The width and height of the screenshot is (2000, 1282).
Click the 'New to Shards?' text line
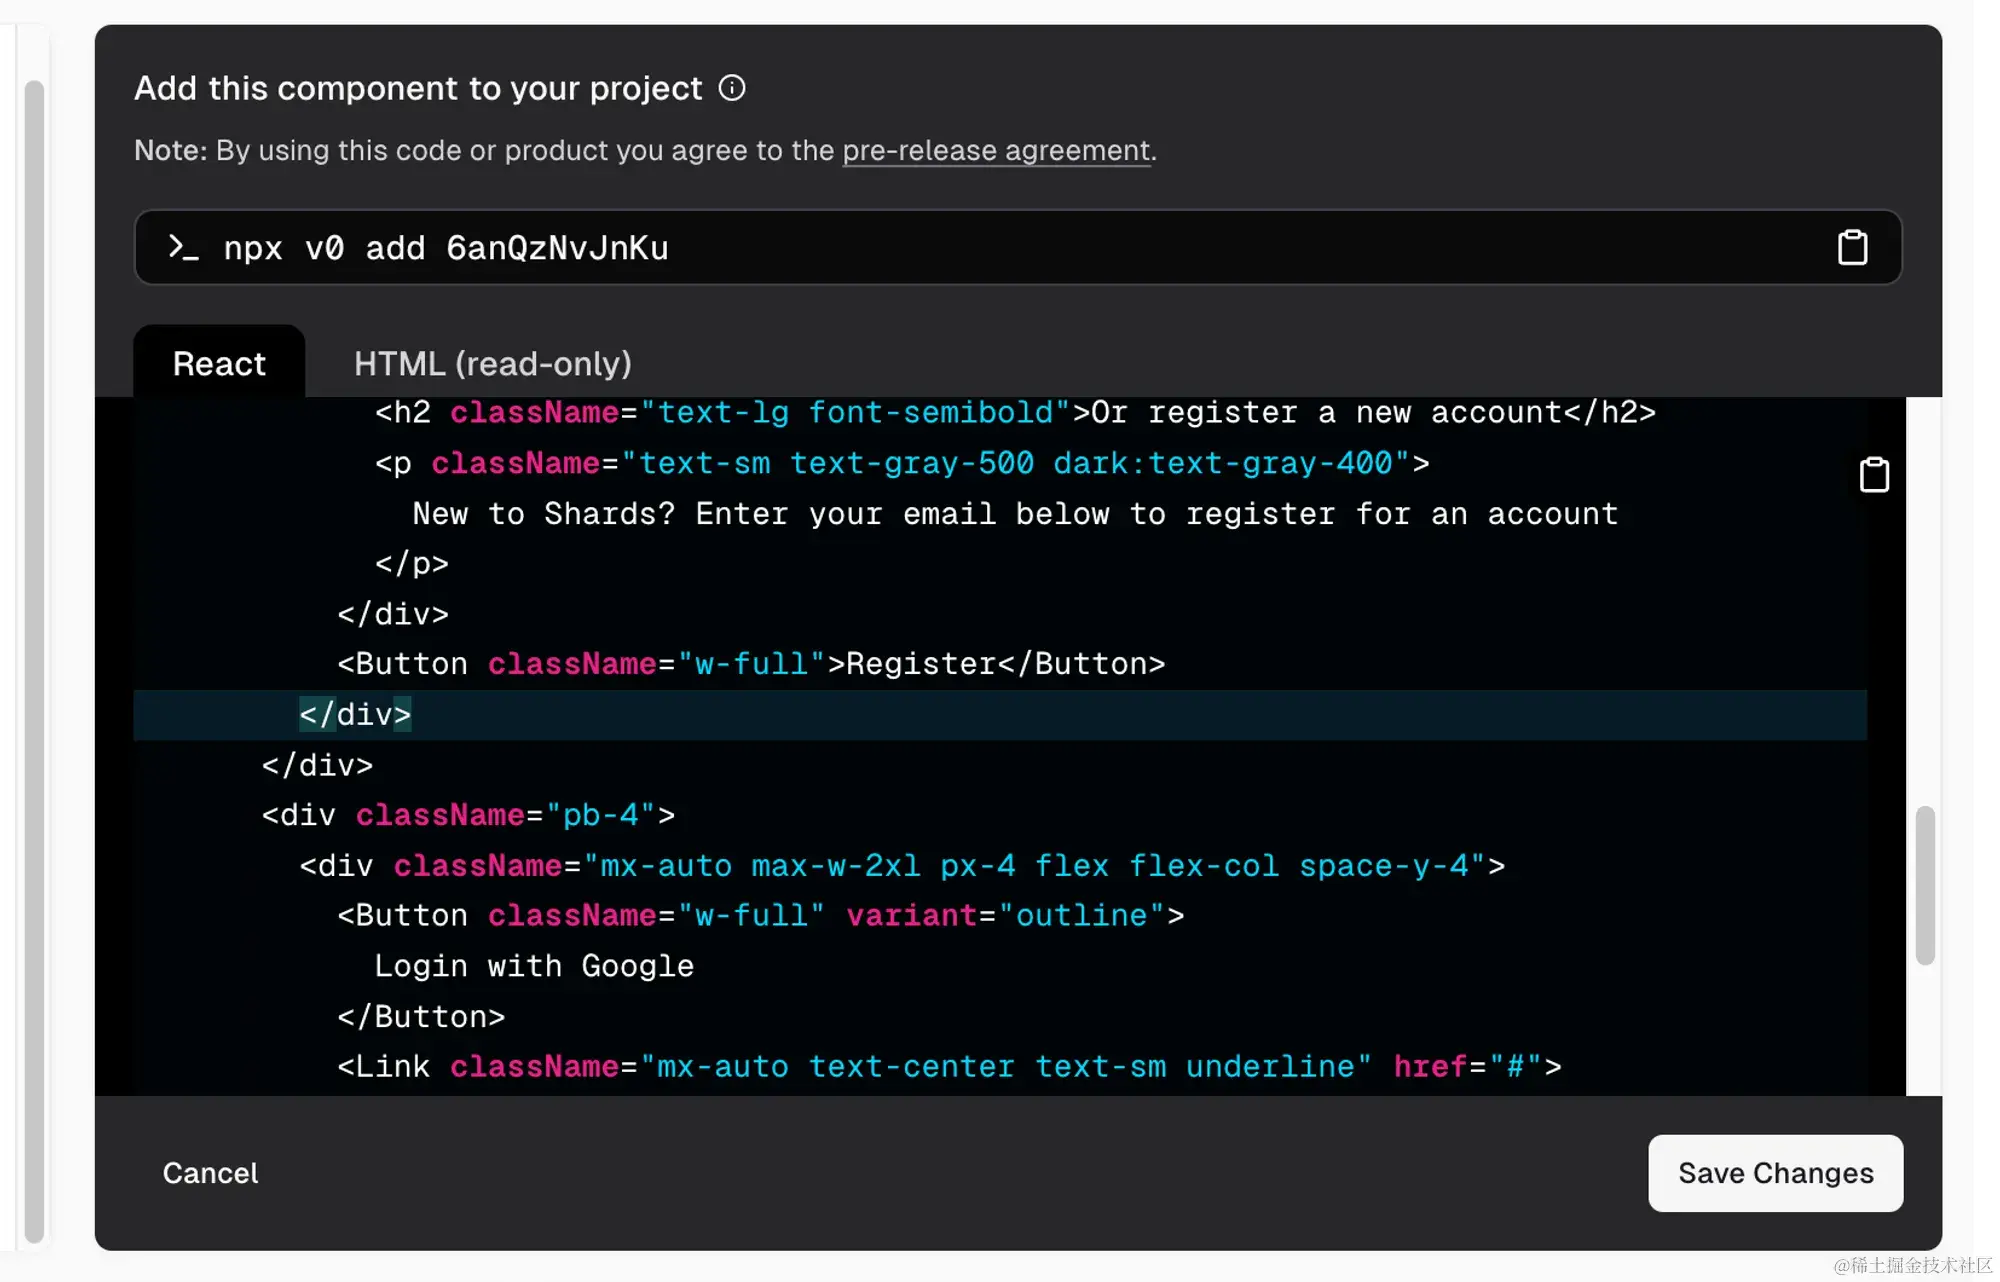pos(1015,514)
